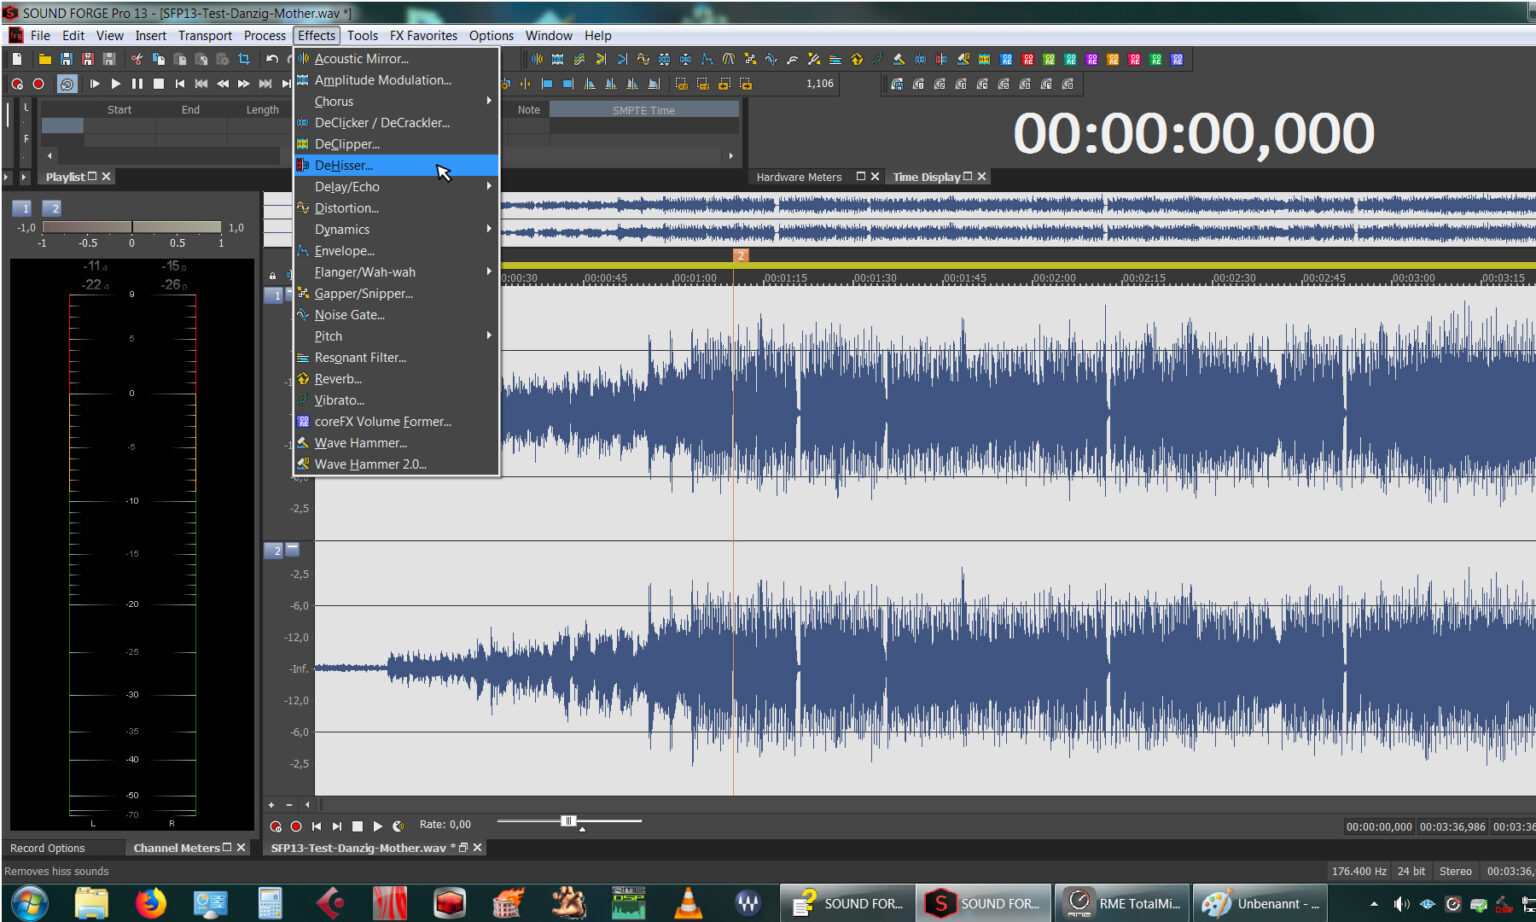Click the scrub speaker icon in data window
The image size is (1536, 922).
398,826
